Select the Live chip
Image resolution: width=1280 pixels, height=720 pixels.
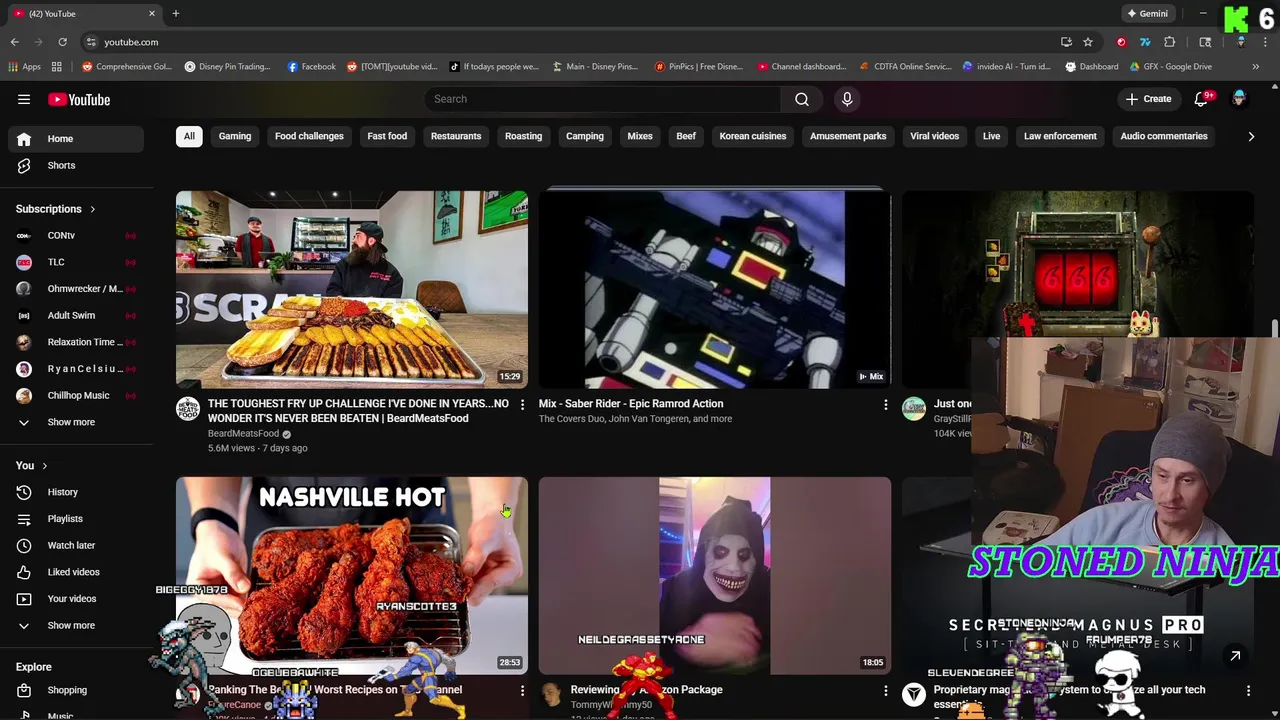click(991, 136)
